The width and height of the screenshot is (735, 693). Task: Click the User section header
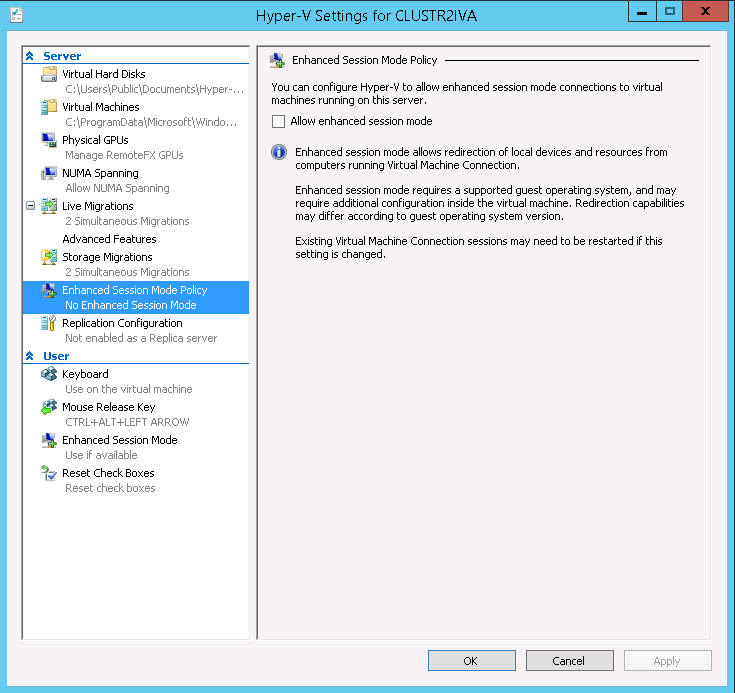pos(56,356)
